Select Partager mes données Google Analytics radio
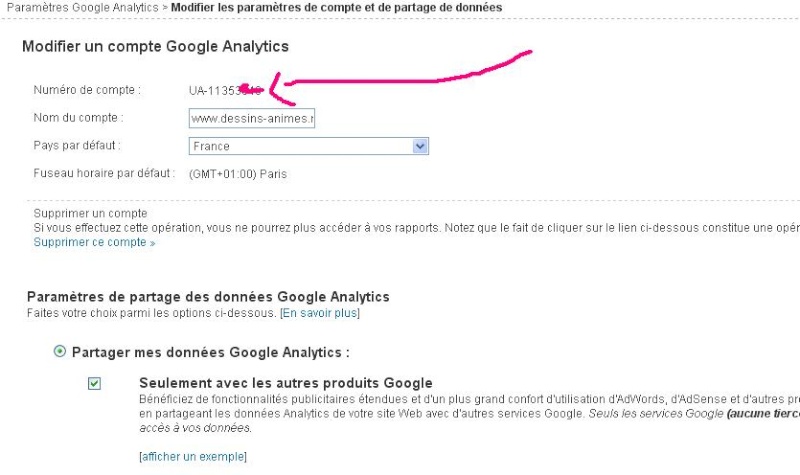This screenshot has width=800, height=475. pos(60,352)
